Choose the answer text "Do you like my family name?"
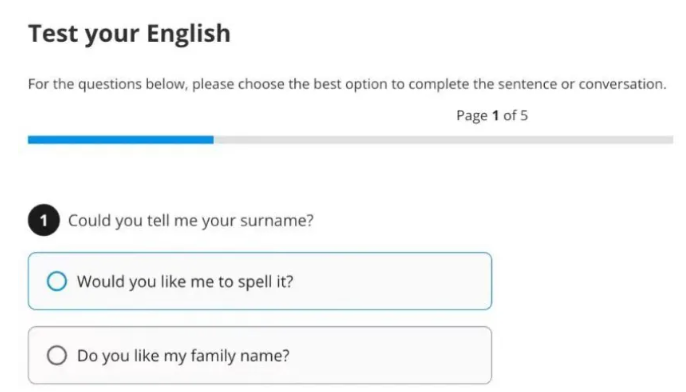The image size is (686, 392). click(183, 355)
